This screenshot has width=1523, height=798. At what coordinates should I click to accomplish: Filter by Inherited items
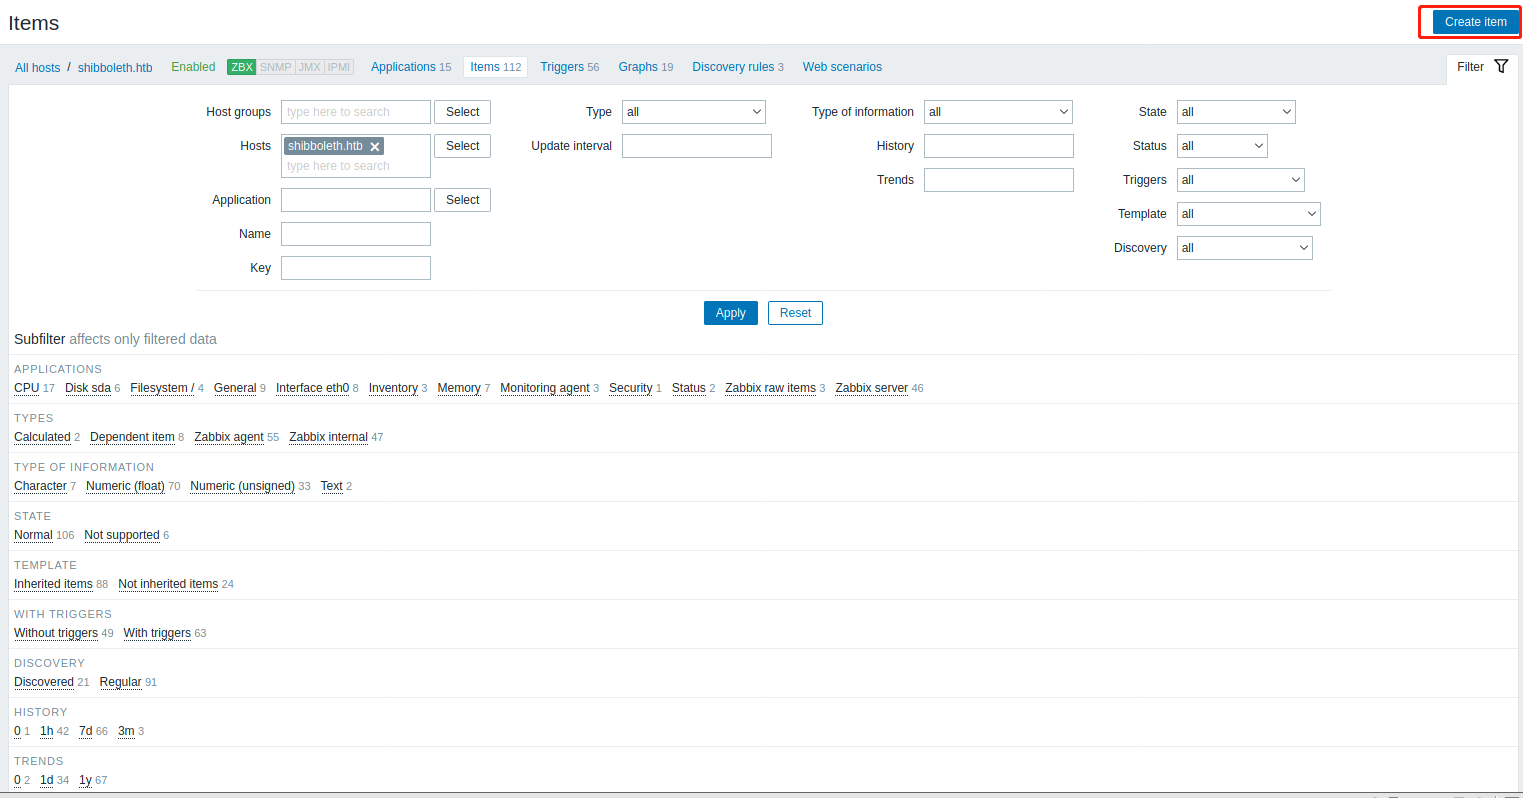53,584
